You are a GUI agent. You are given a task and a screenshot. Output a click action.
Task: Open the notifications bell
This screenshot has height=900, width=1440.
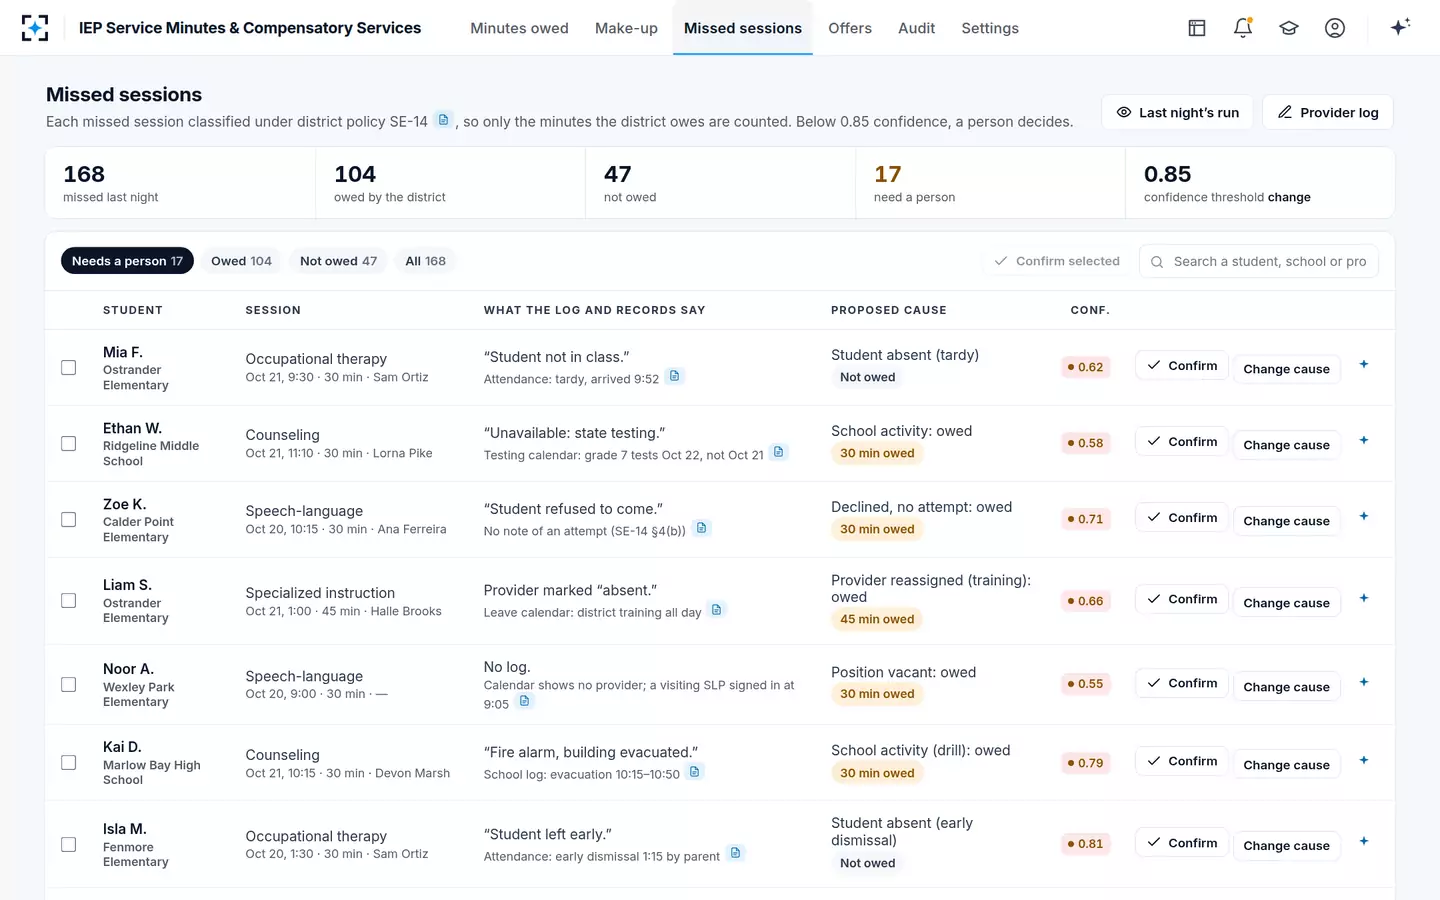tap(1243, 28)
